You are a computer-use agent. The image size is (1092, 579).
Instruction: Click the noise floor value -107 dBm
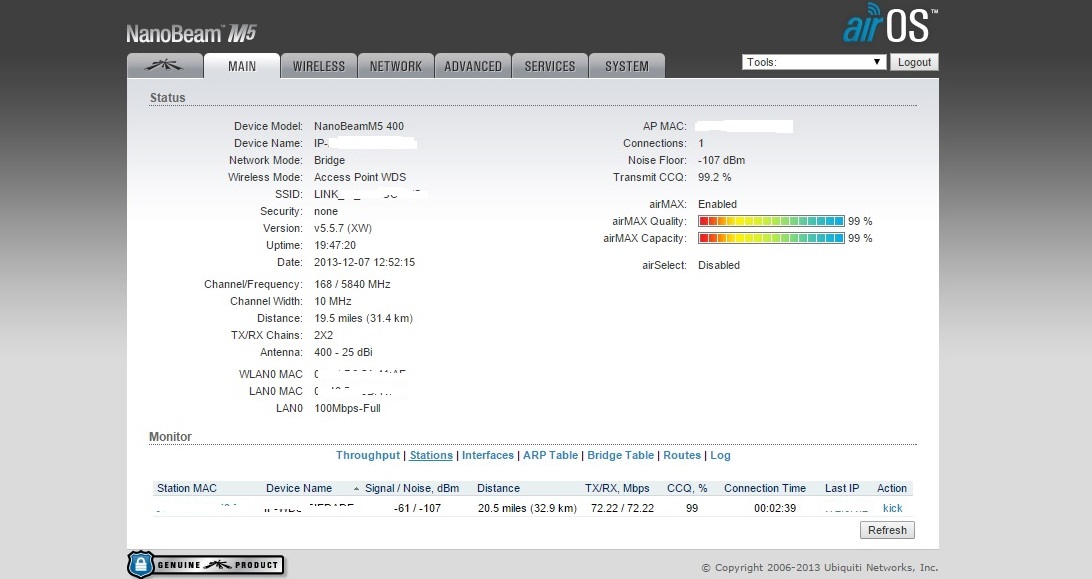(722, 160)
